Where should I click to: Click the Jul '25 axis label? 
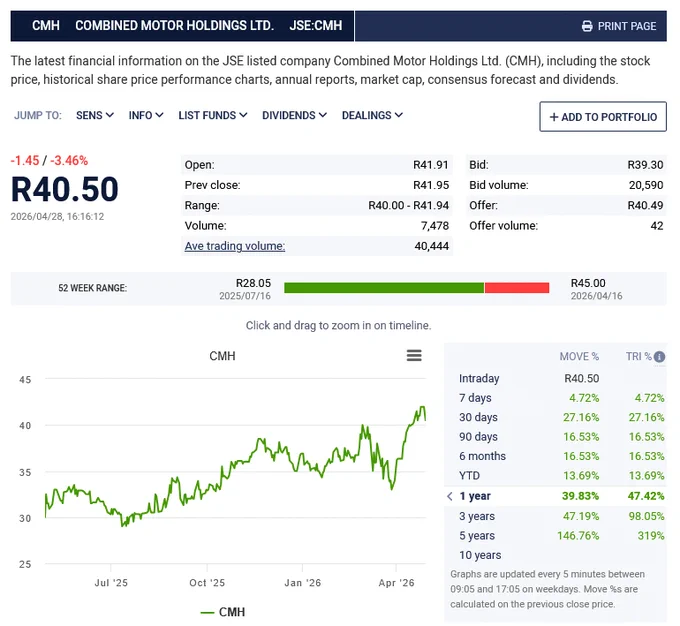point(111,583)
